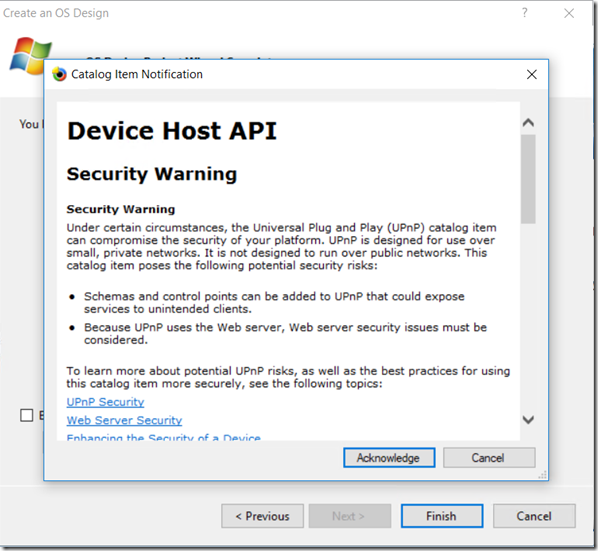Click the help question mark in wizard title bar
The height and width of the screenshot is (551, 598).
[x=525, y=13]
